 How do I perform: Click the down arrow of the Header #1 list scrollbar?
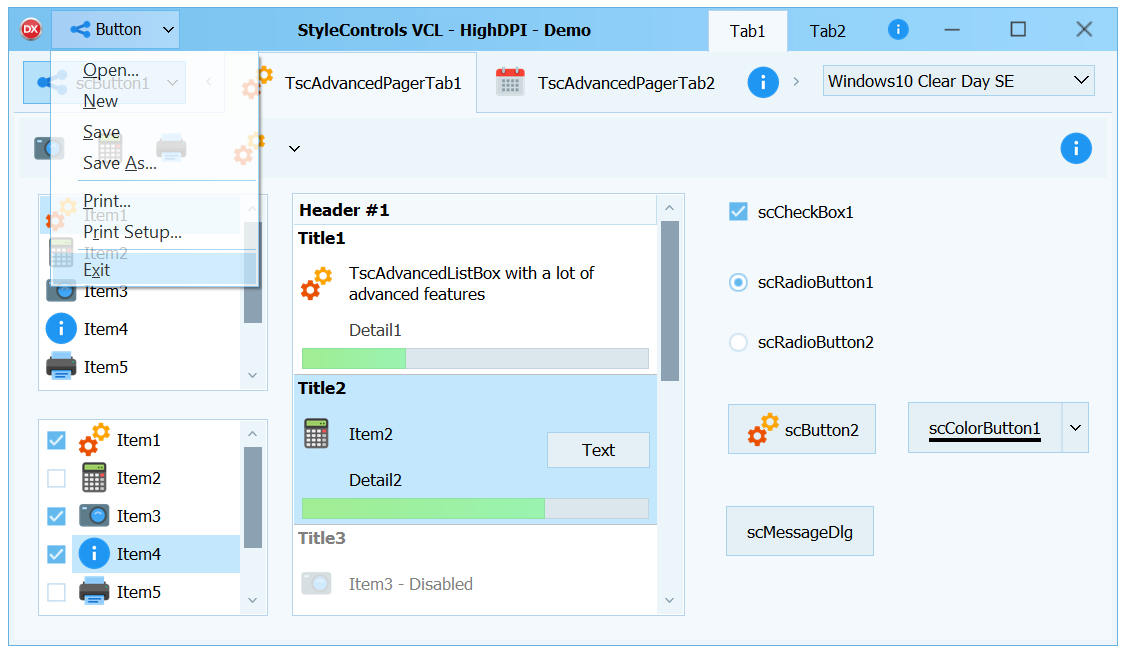point(669,600)
